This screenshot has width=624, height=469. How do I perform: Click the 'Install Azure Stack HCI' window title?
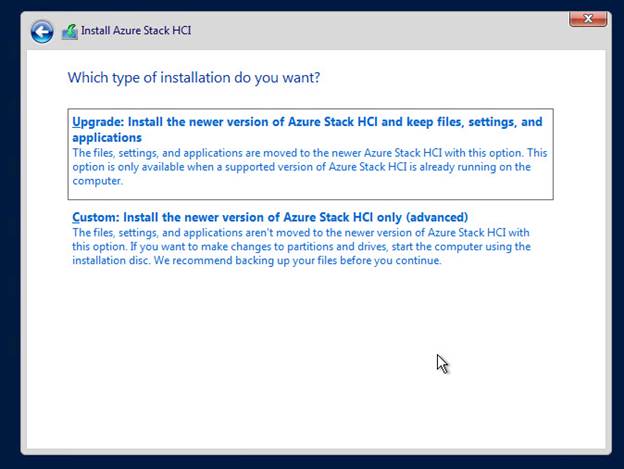pyautogui.click(x=136, y=31)
